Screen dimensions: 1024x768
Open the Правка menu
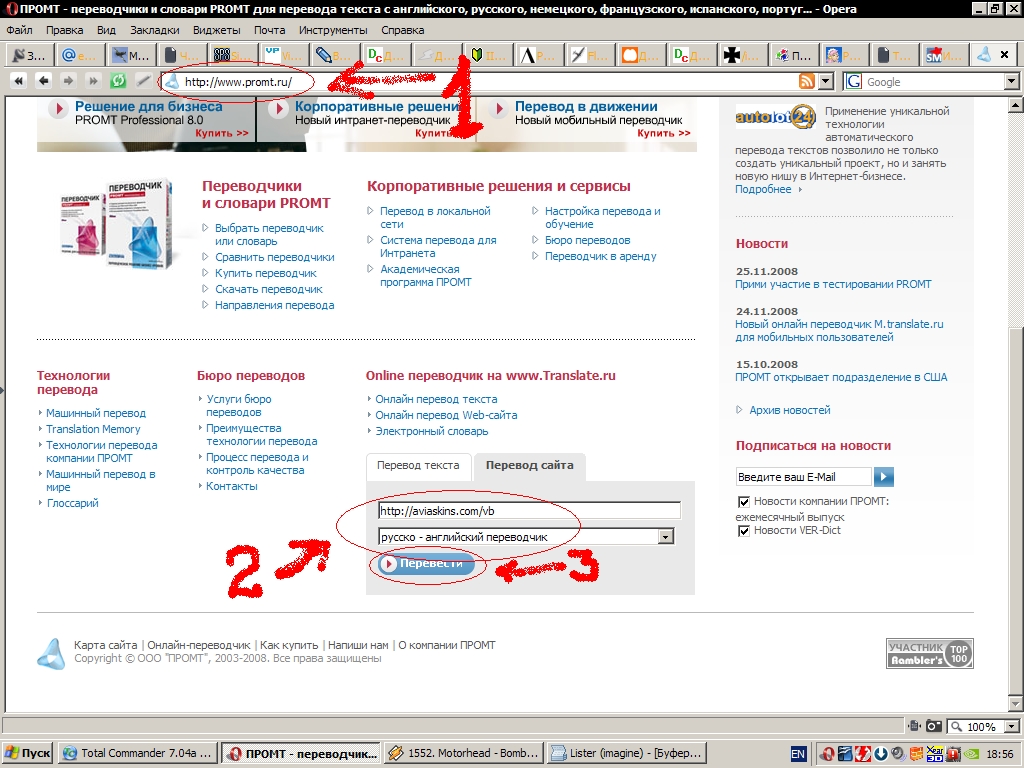tap(65, 30)
